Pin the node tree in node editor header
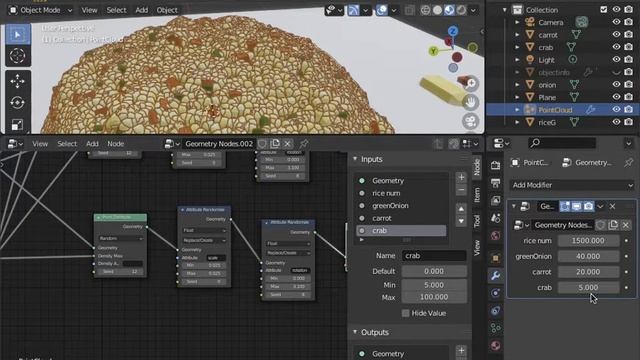 pyautogui.click(x=303, y=144)
